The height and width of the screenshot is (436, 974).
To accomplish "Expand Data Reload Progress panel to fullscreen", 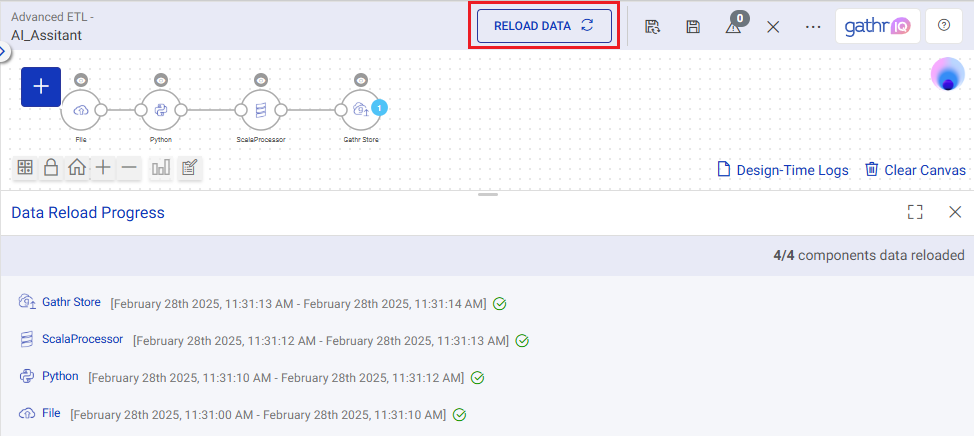I will 914,212.
